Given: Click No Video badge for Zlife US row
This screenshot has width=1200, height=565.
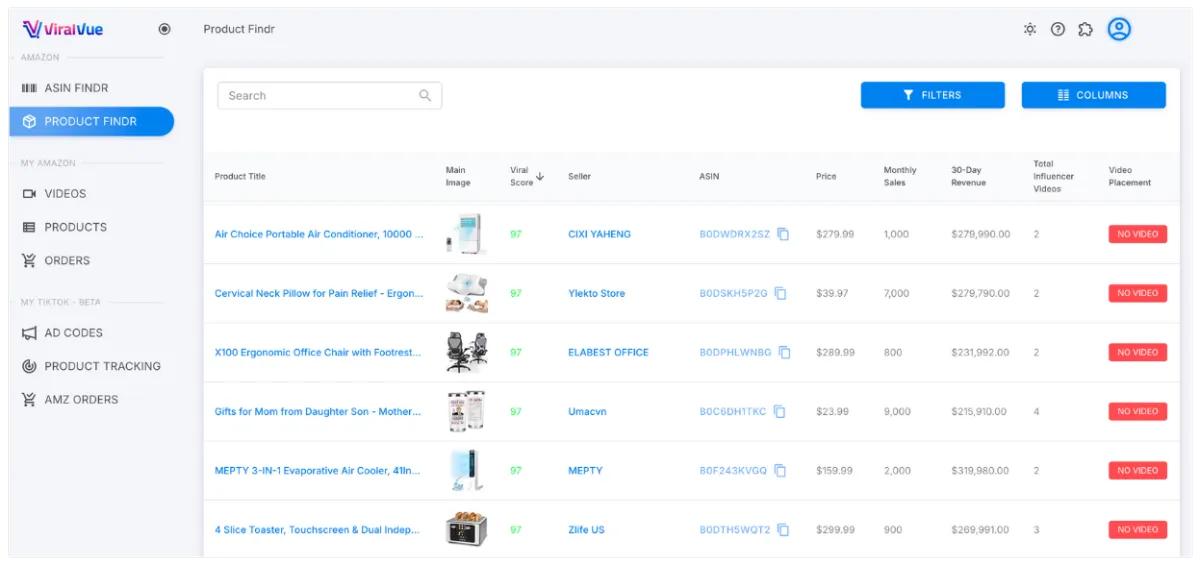Looking at the screenshot, I should (1138, 529).
